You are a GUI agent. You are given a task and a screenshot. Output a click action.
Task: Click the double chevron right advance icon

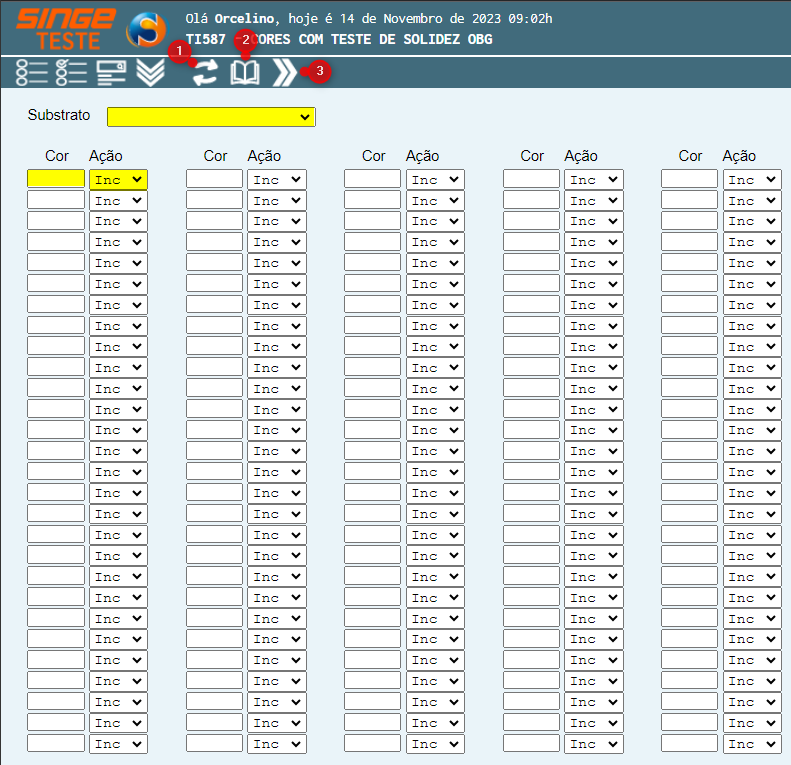(285, 73)
